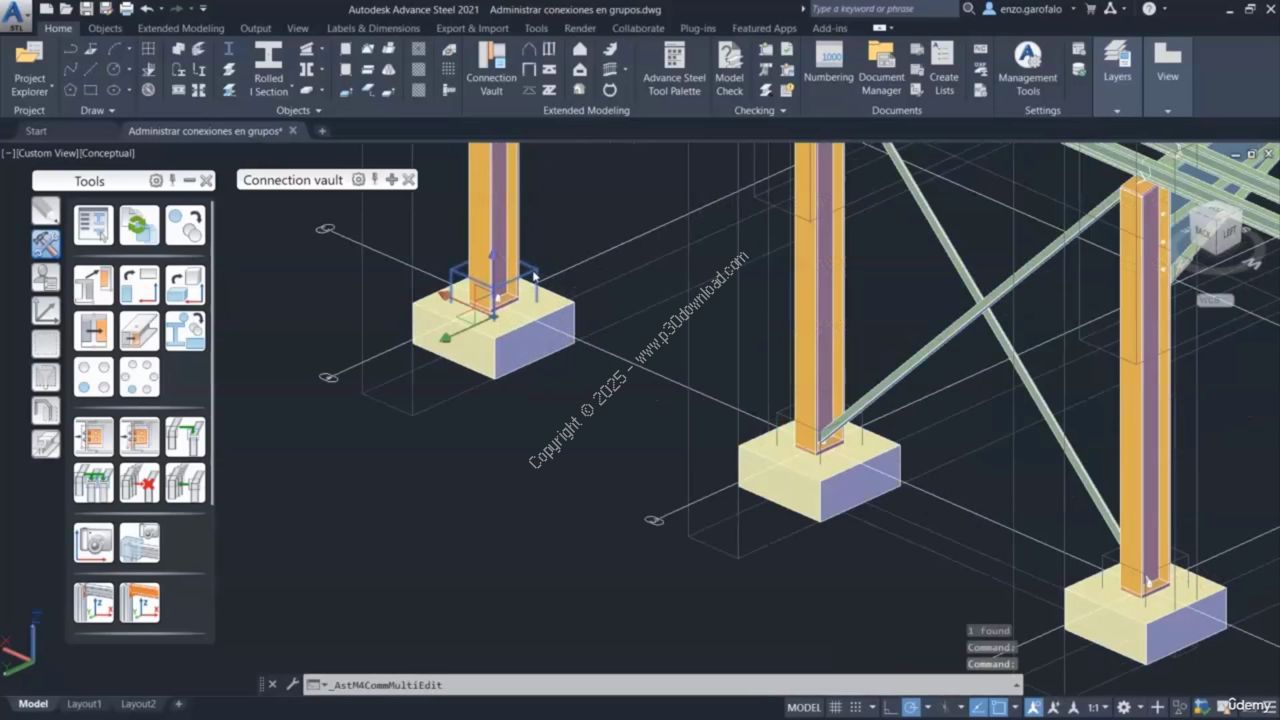
Task: Open the Layers panel dropdown
Action: 1117,111
